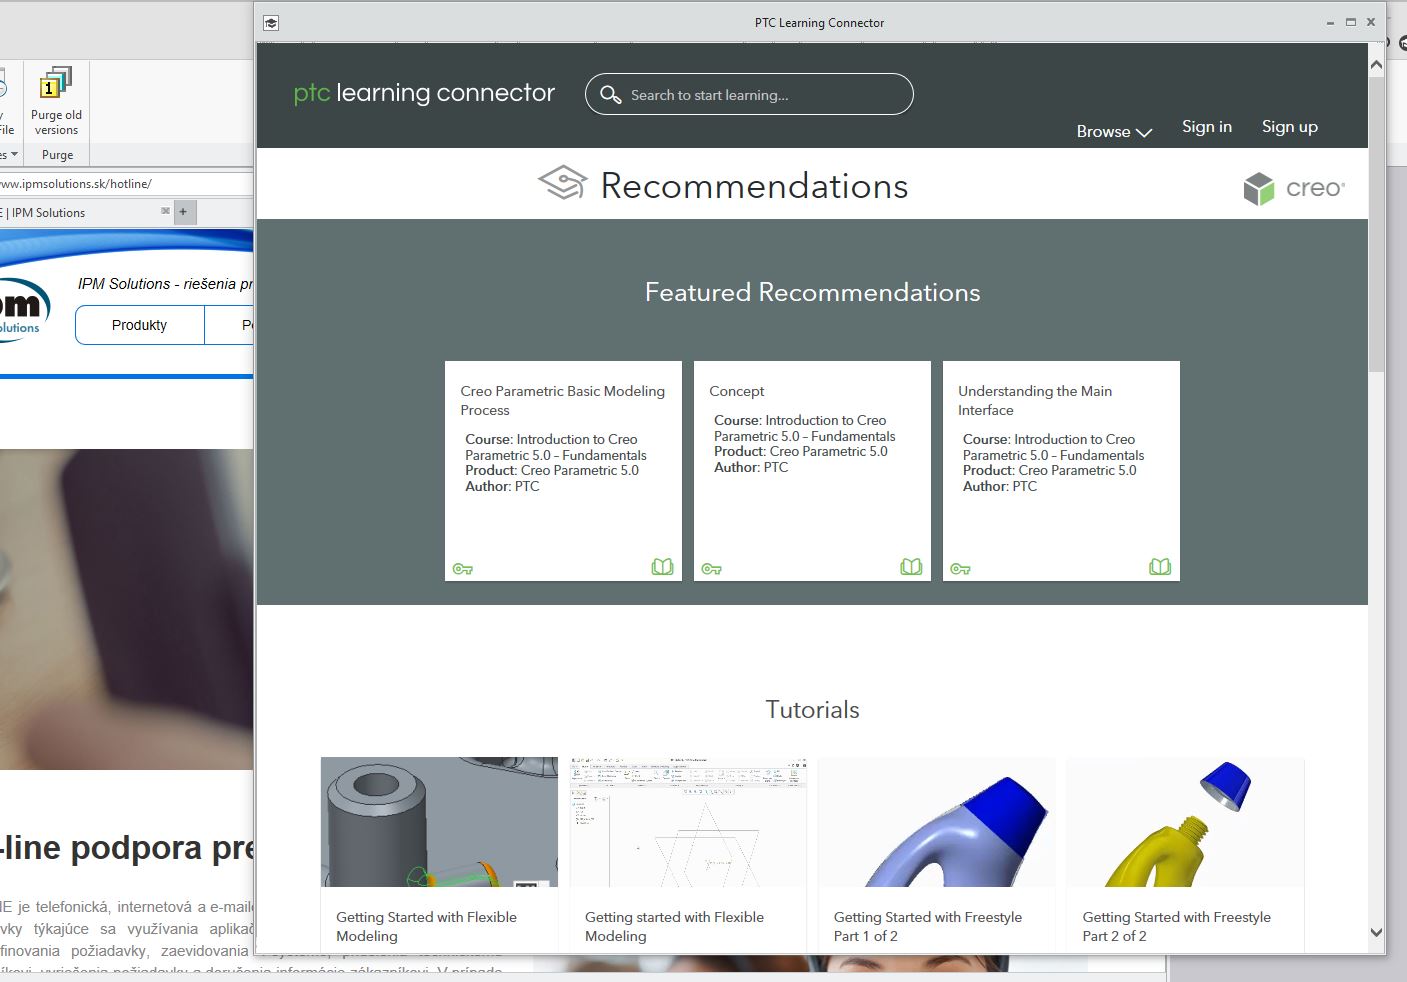Image resolution: width=1407 pixels, height=982 pixels.
Task: Open the Creo Parametric Basic Modeling Process card
Action: pyautogui.click(x=563, y=470)
